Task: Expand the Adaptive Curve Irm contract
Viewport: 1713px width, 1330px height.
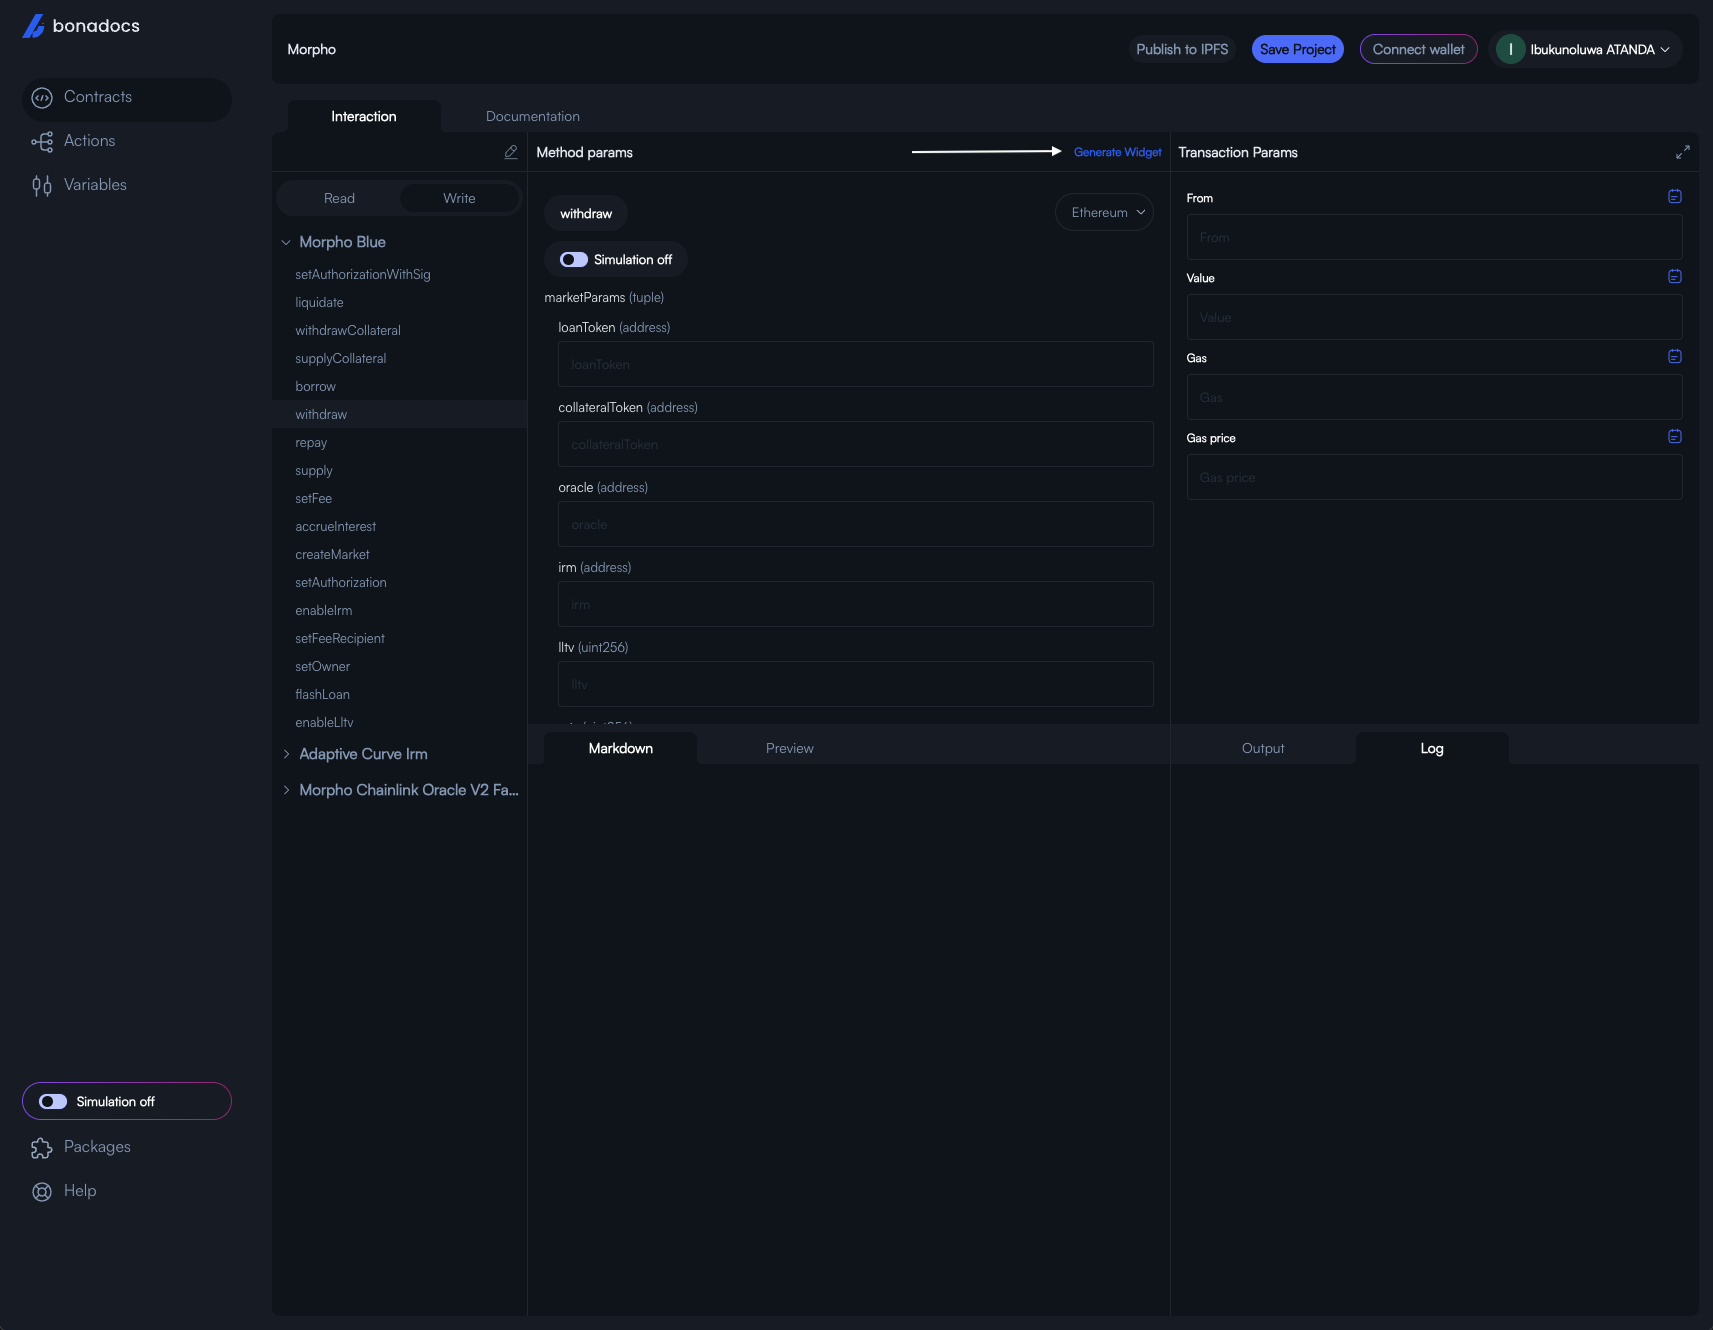Action: (x=286, y=754)
